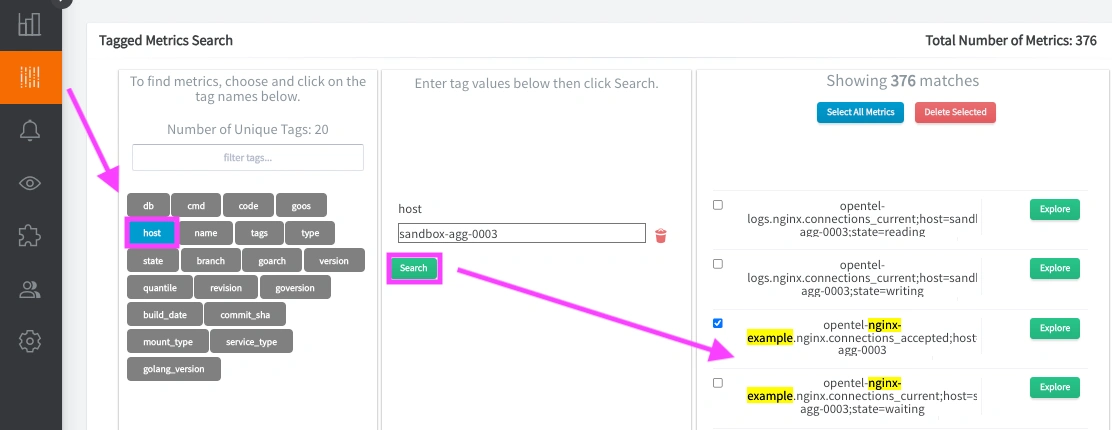Open the team users sidebar icon
1112x430 pixels.
click(x=30, y=290)
